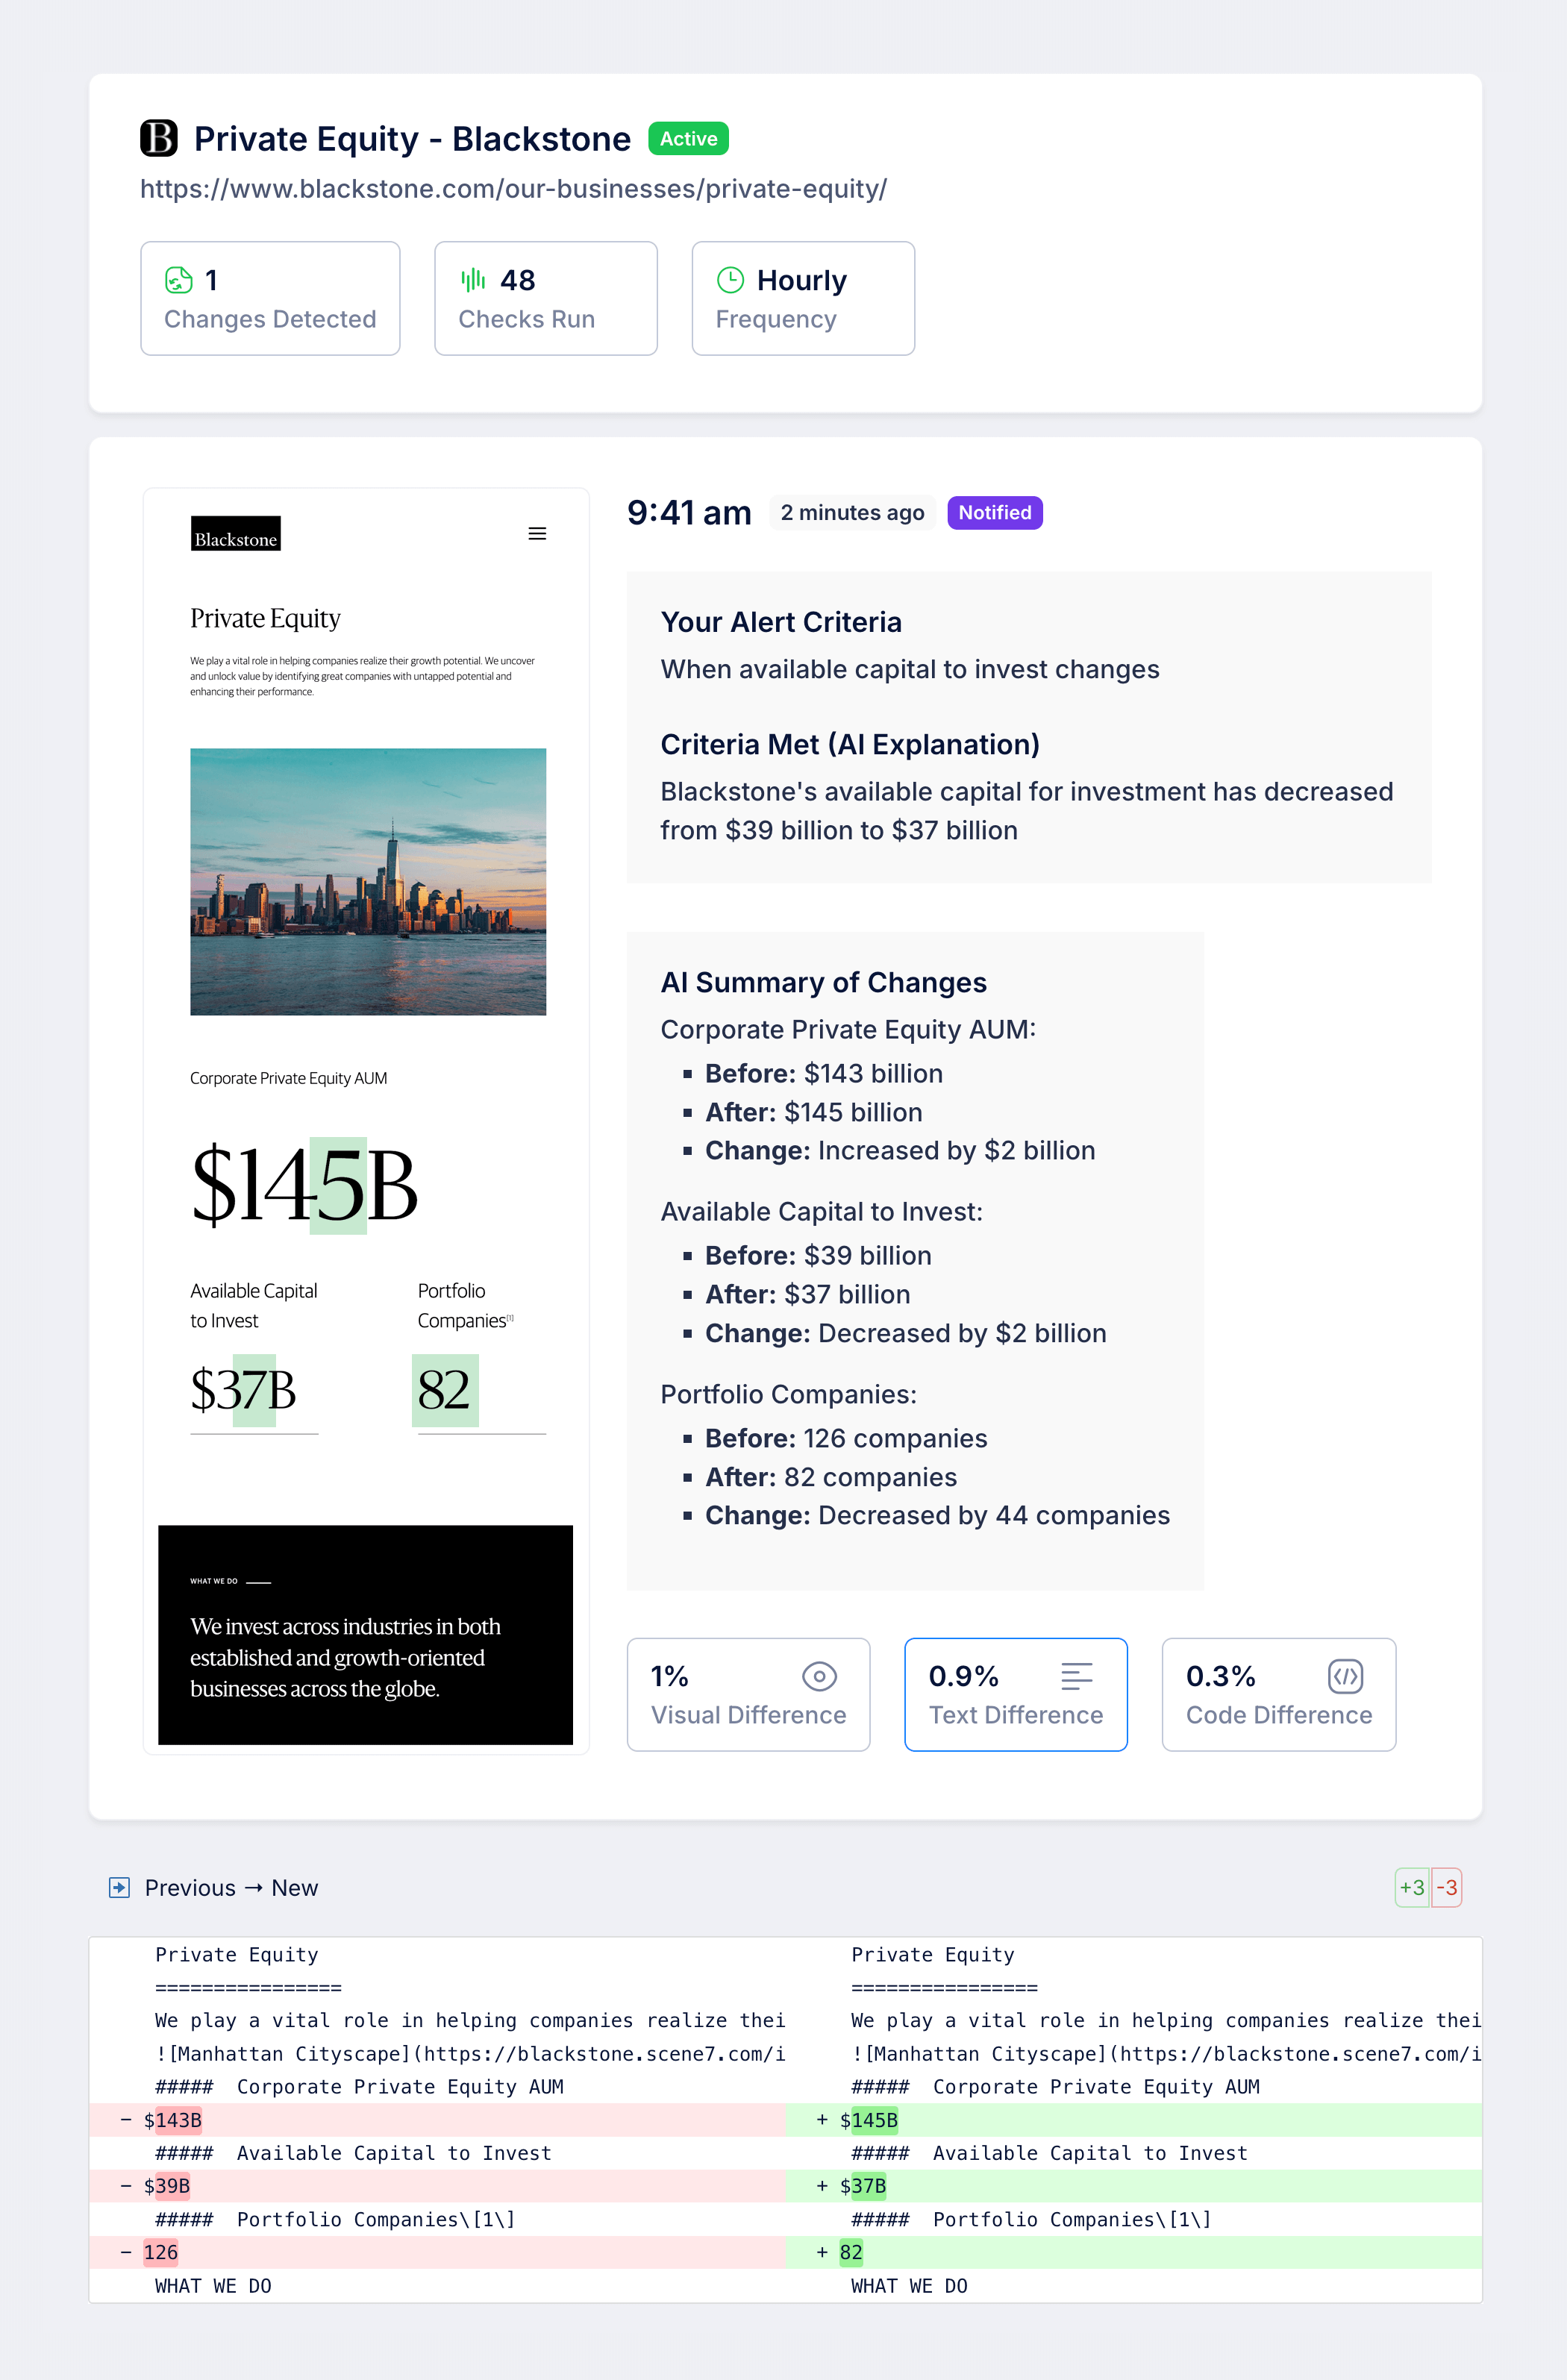The width and height of the screenshot is (1567, 2380).
Task: Click the Blackstone logo in page preview
Action: (236, 534)
